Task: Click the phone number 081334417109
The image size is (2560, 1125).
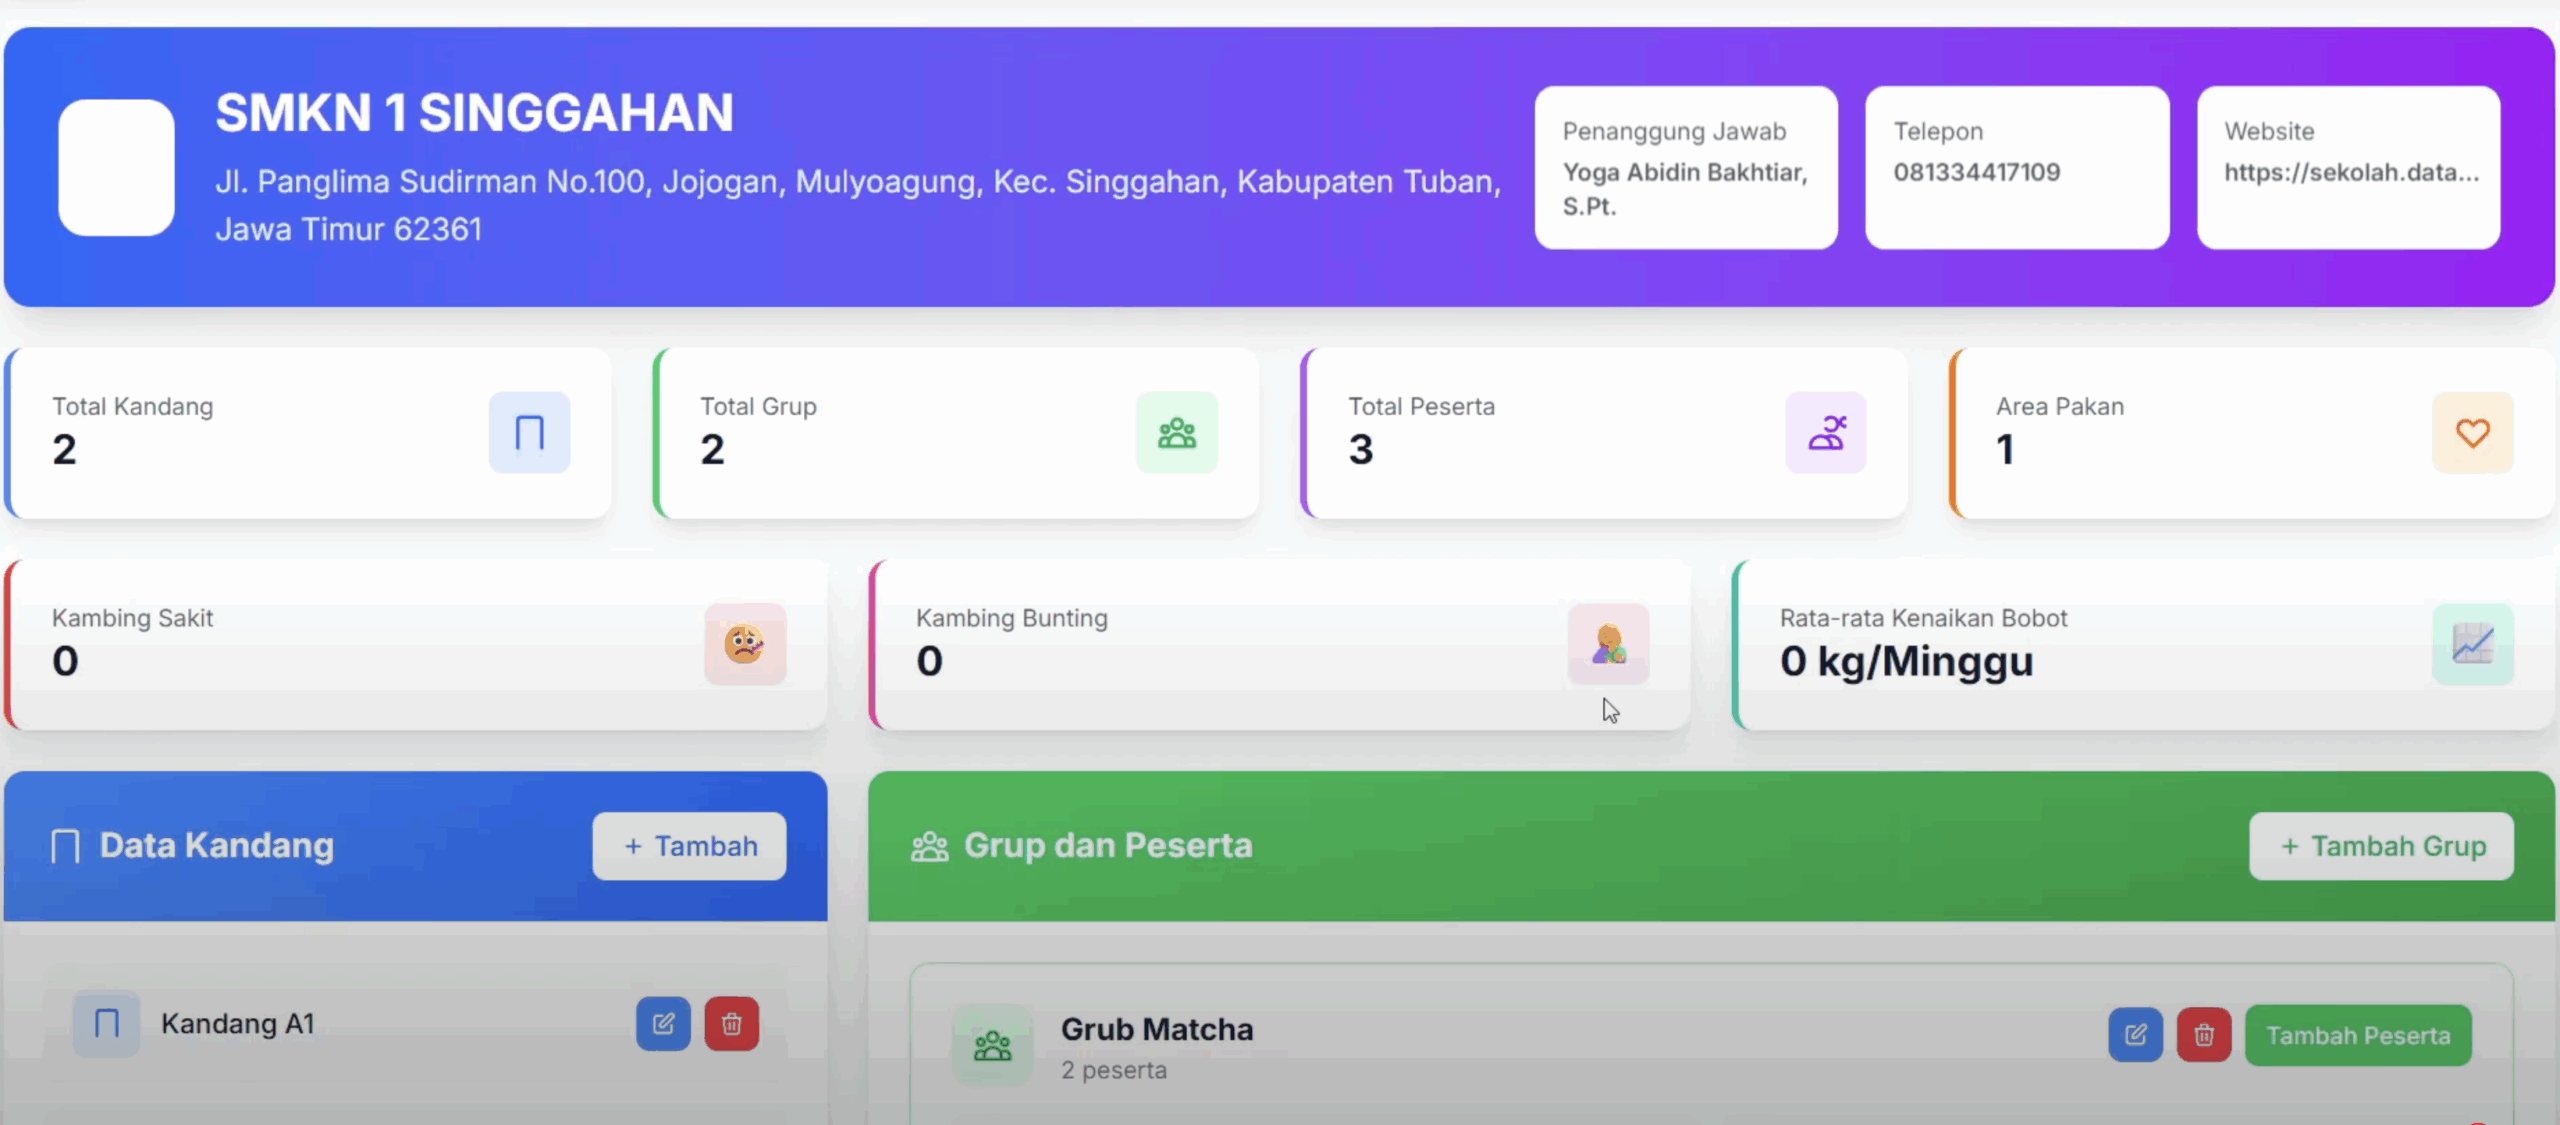Action: coord(1977,172)
